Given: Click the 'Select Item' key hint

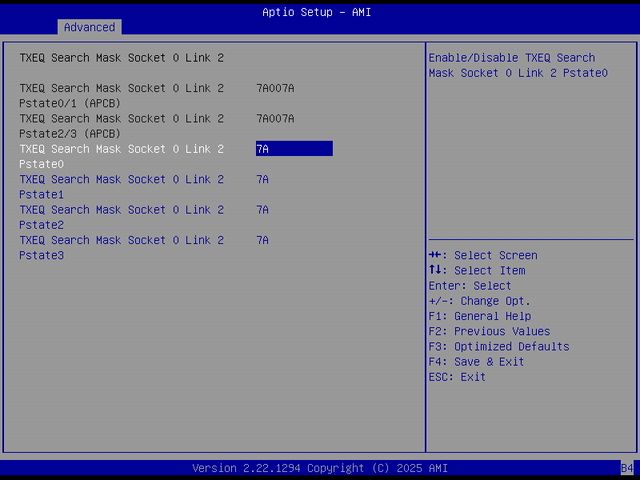Looking at the screenshot, I should (477, 270).
